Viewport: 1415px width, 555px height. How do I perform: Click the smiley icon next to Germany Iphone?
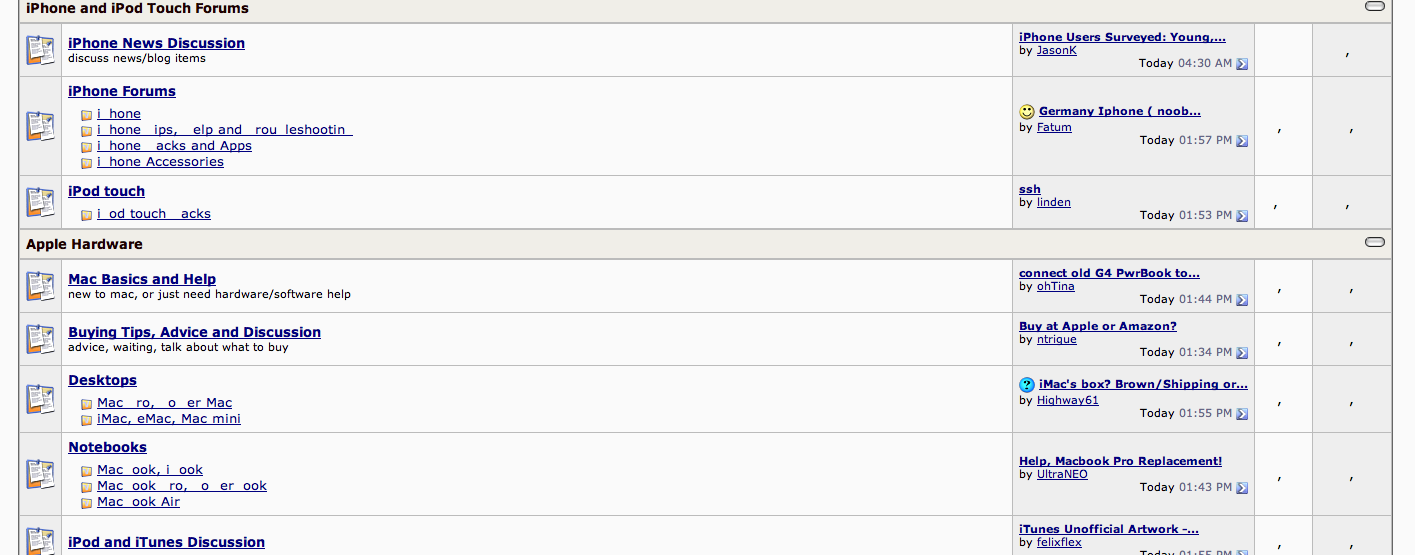point(1027,112)
